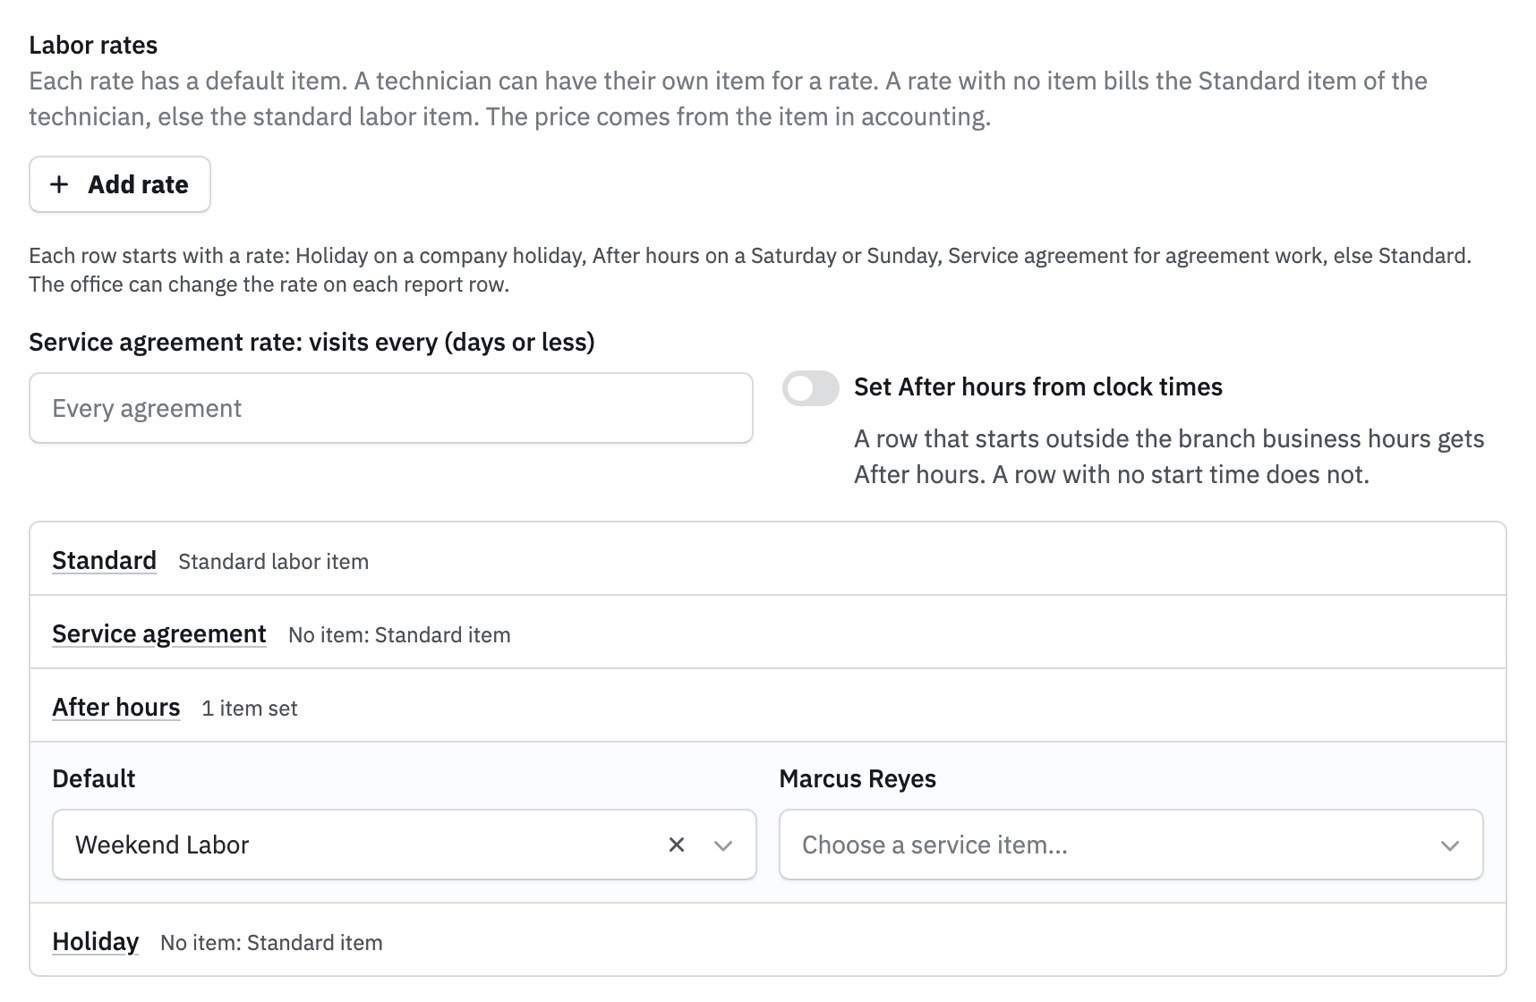Click the 'Marcus Reyes' label

[857, 779]
